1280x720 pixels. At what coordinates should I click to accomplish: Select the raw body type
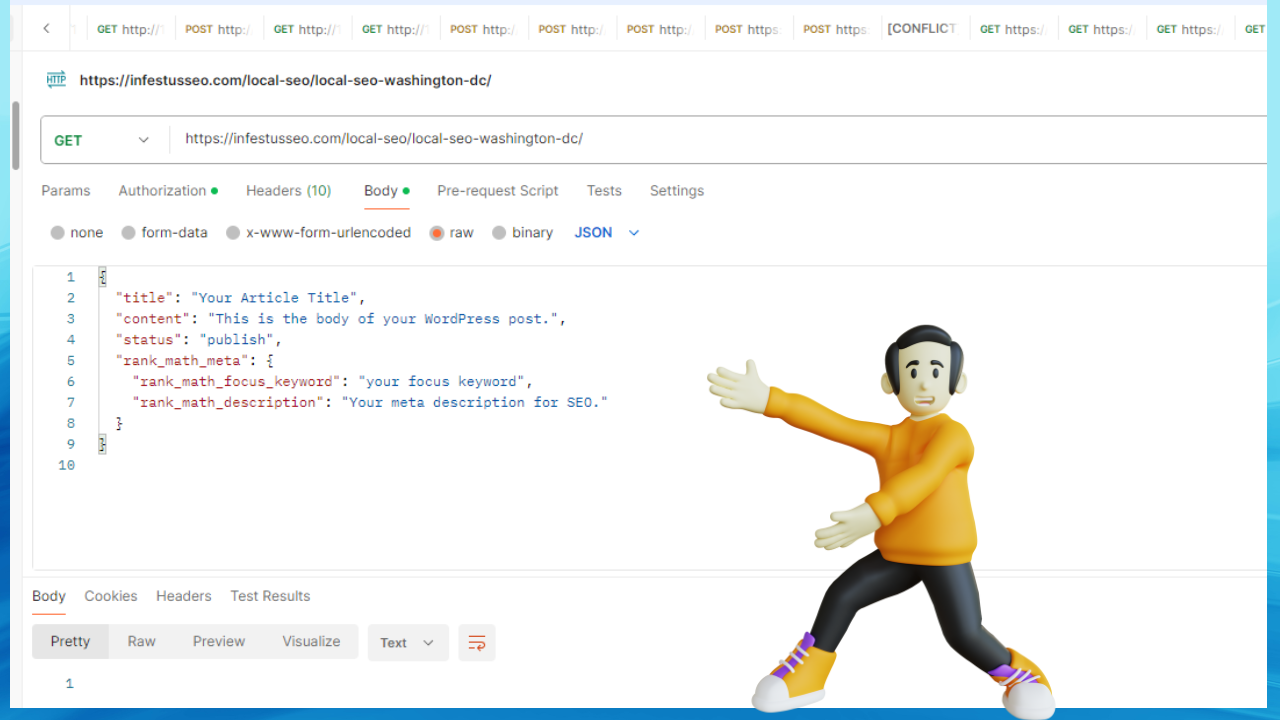pyautogui.click(x=452, y=232)
